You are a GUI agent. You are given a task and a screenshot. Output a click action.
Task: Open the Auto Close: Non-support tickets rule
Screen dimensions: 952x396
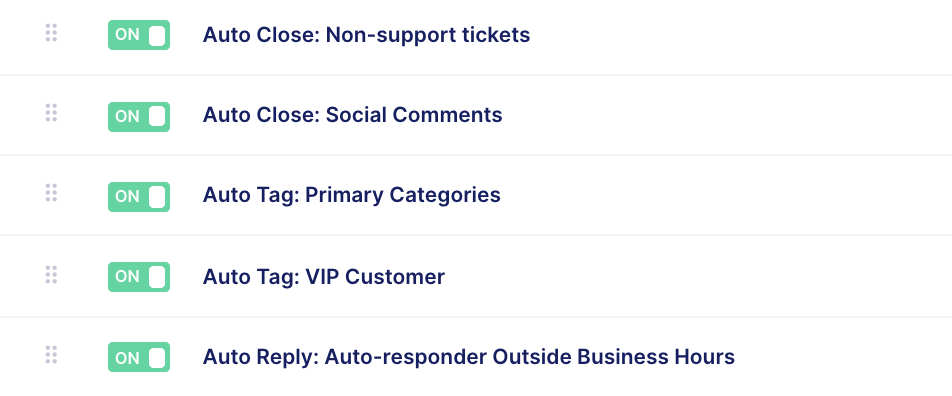[366, 35]
